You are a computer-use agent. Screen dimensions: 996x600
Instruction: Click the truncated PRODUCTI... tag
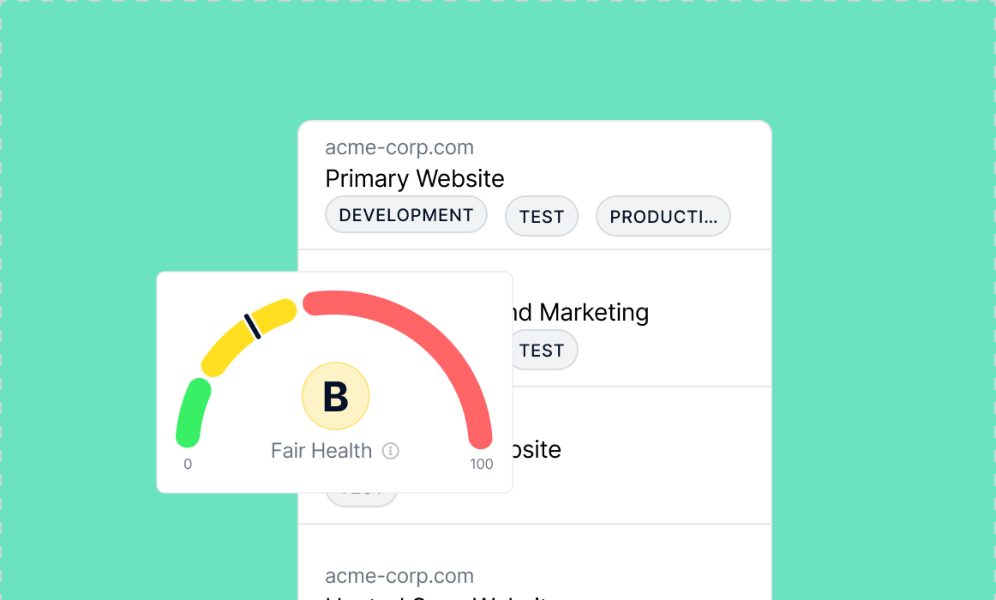click(663, 217)
